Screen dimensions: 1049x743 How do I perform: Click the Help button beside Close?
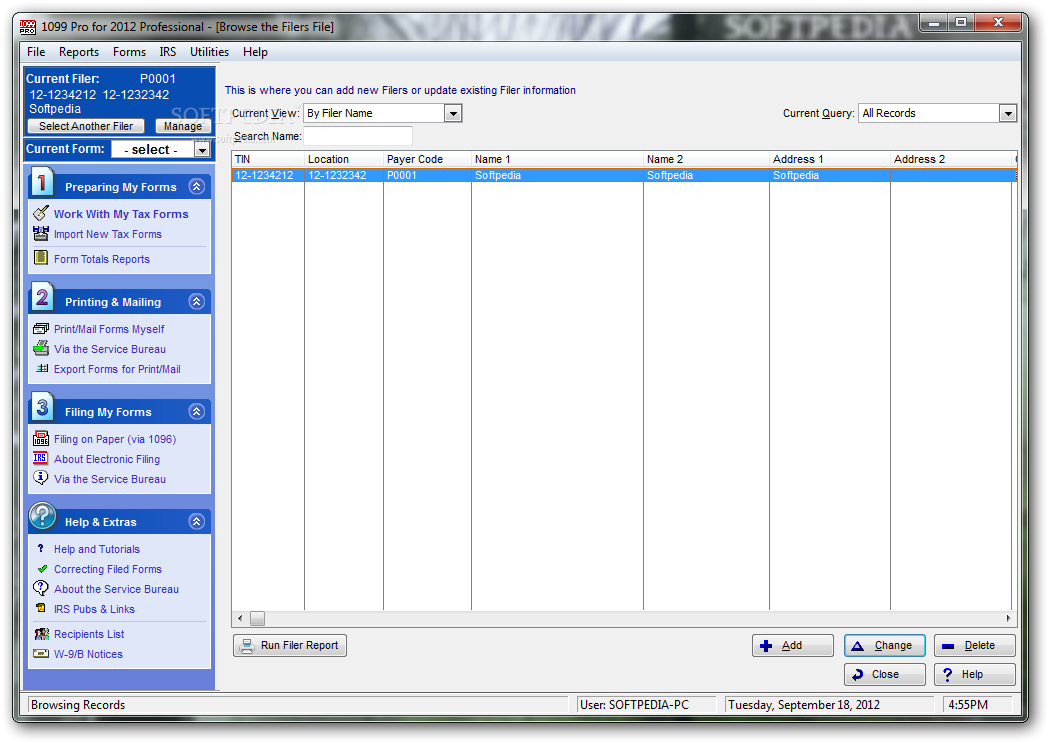[x=975, y=674]
